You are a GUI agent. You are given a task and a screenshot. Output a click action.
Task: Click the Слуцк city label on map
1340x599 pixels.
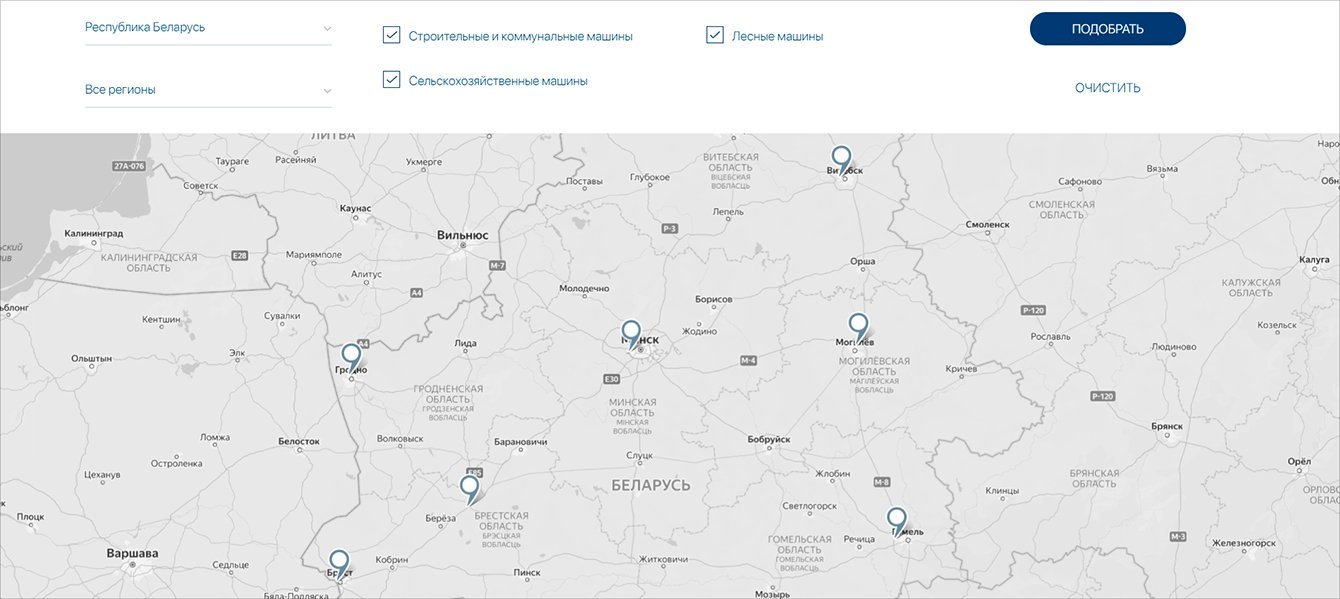pyautogui.click(x=640, y=456)
